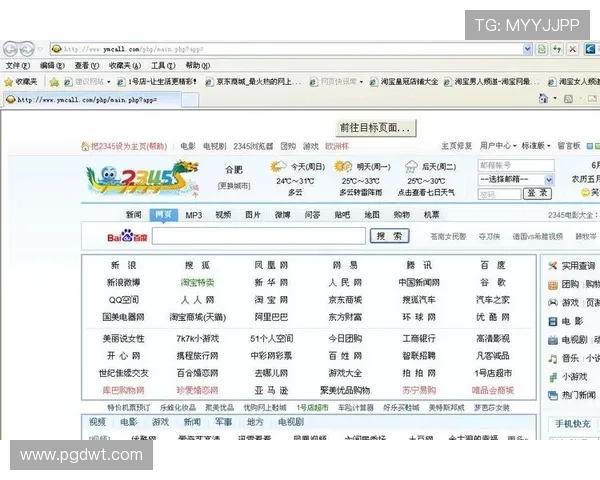Click tomorrow's sunny weather icon 明天(周一)
Image resolution: width=600 pixels, height=480 pixels.
pos(342,167)
